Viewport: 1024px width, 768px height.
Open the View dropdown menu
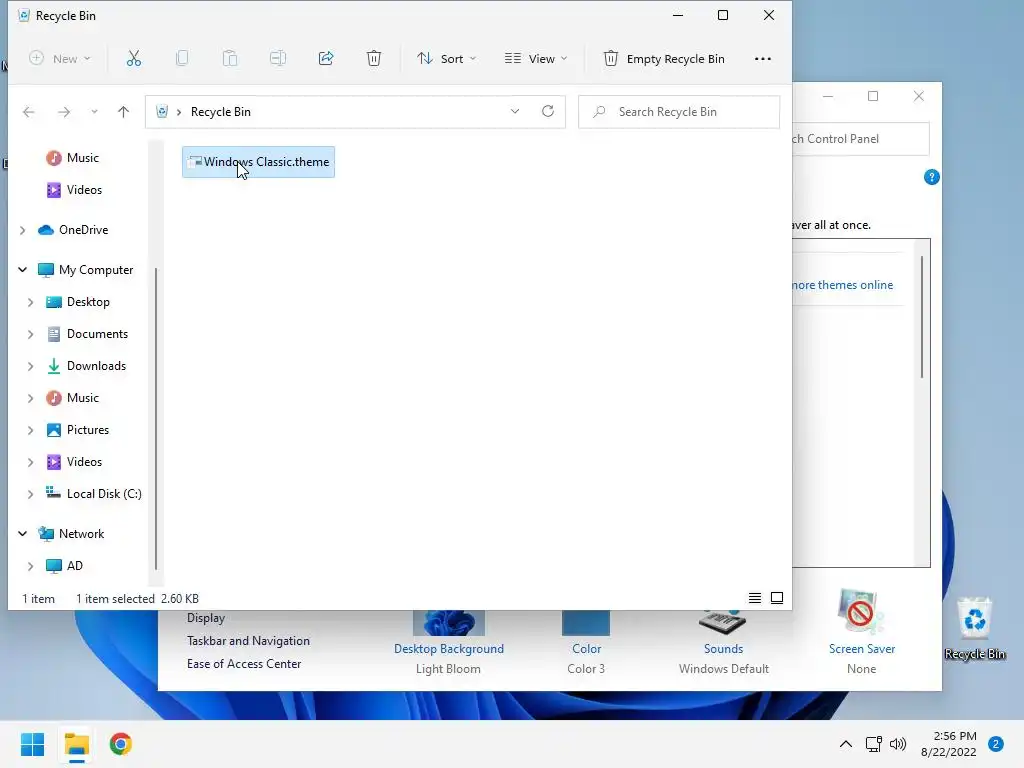[x=536, y=59]
